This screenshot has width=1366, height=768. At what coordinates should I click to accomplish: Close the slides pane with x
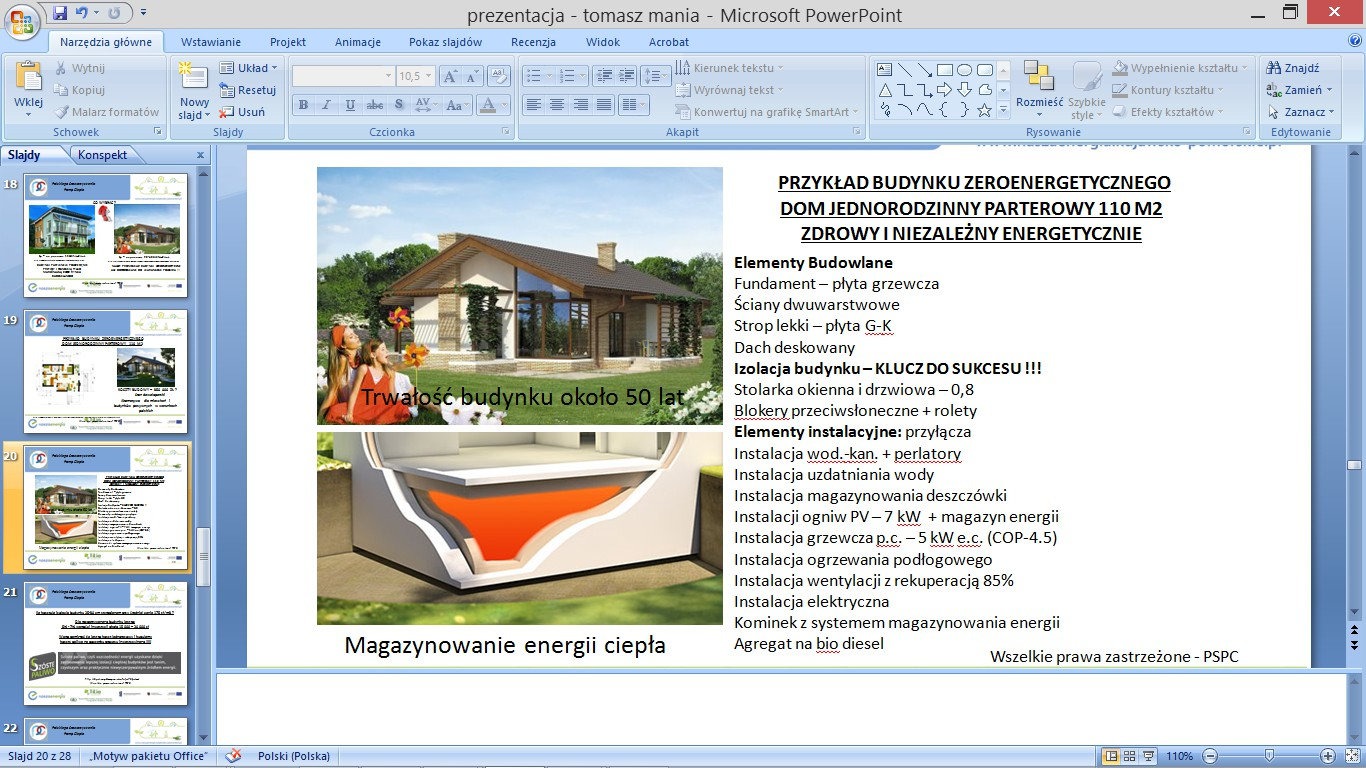click(200, 155)
